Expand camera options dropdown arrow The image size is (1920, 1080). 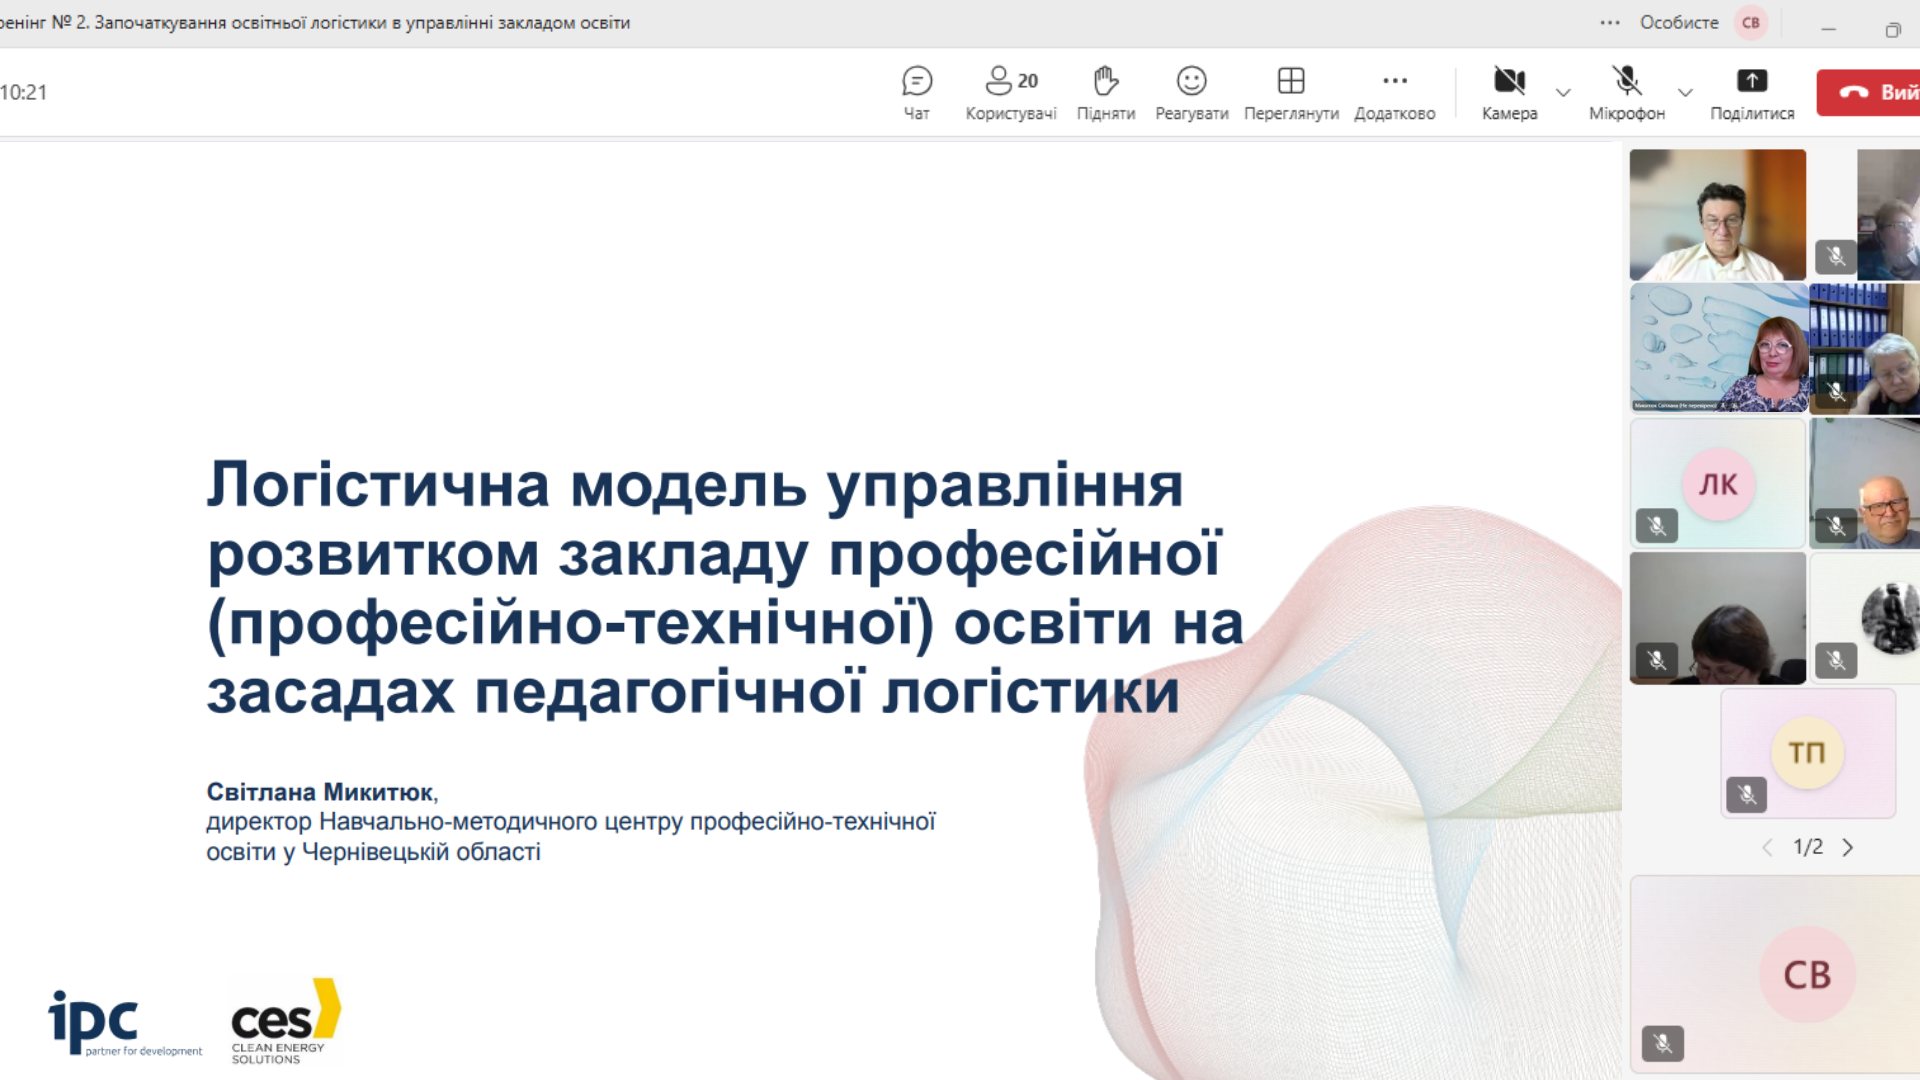coord(1563,92)
